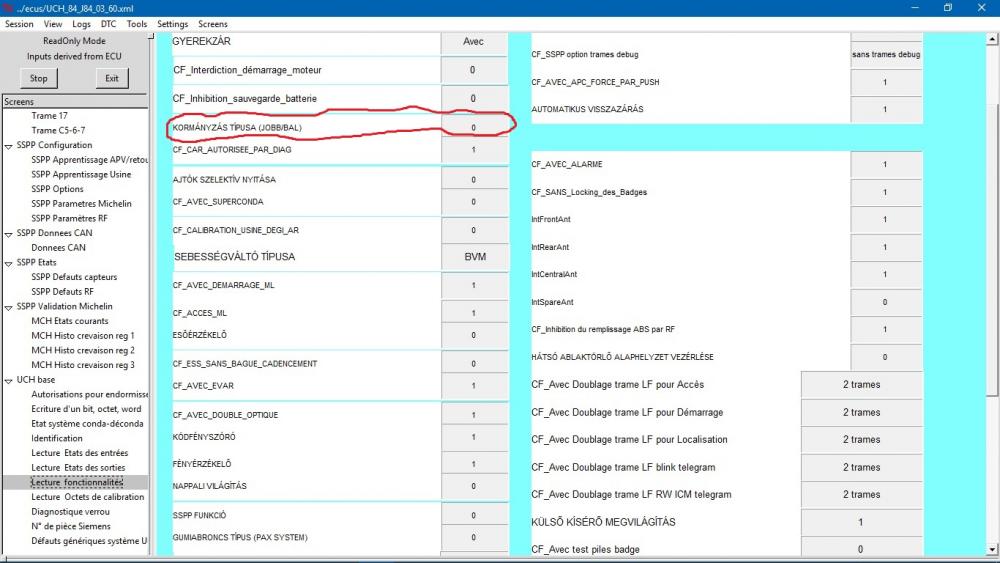Open Ecriture d'un bit, octet, word
1000x563 pixels.
click(x=86, y=409)
